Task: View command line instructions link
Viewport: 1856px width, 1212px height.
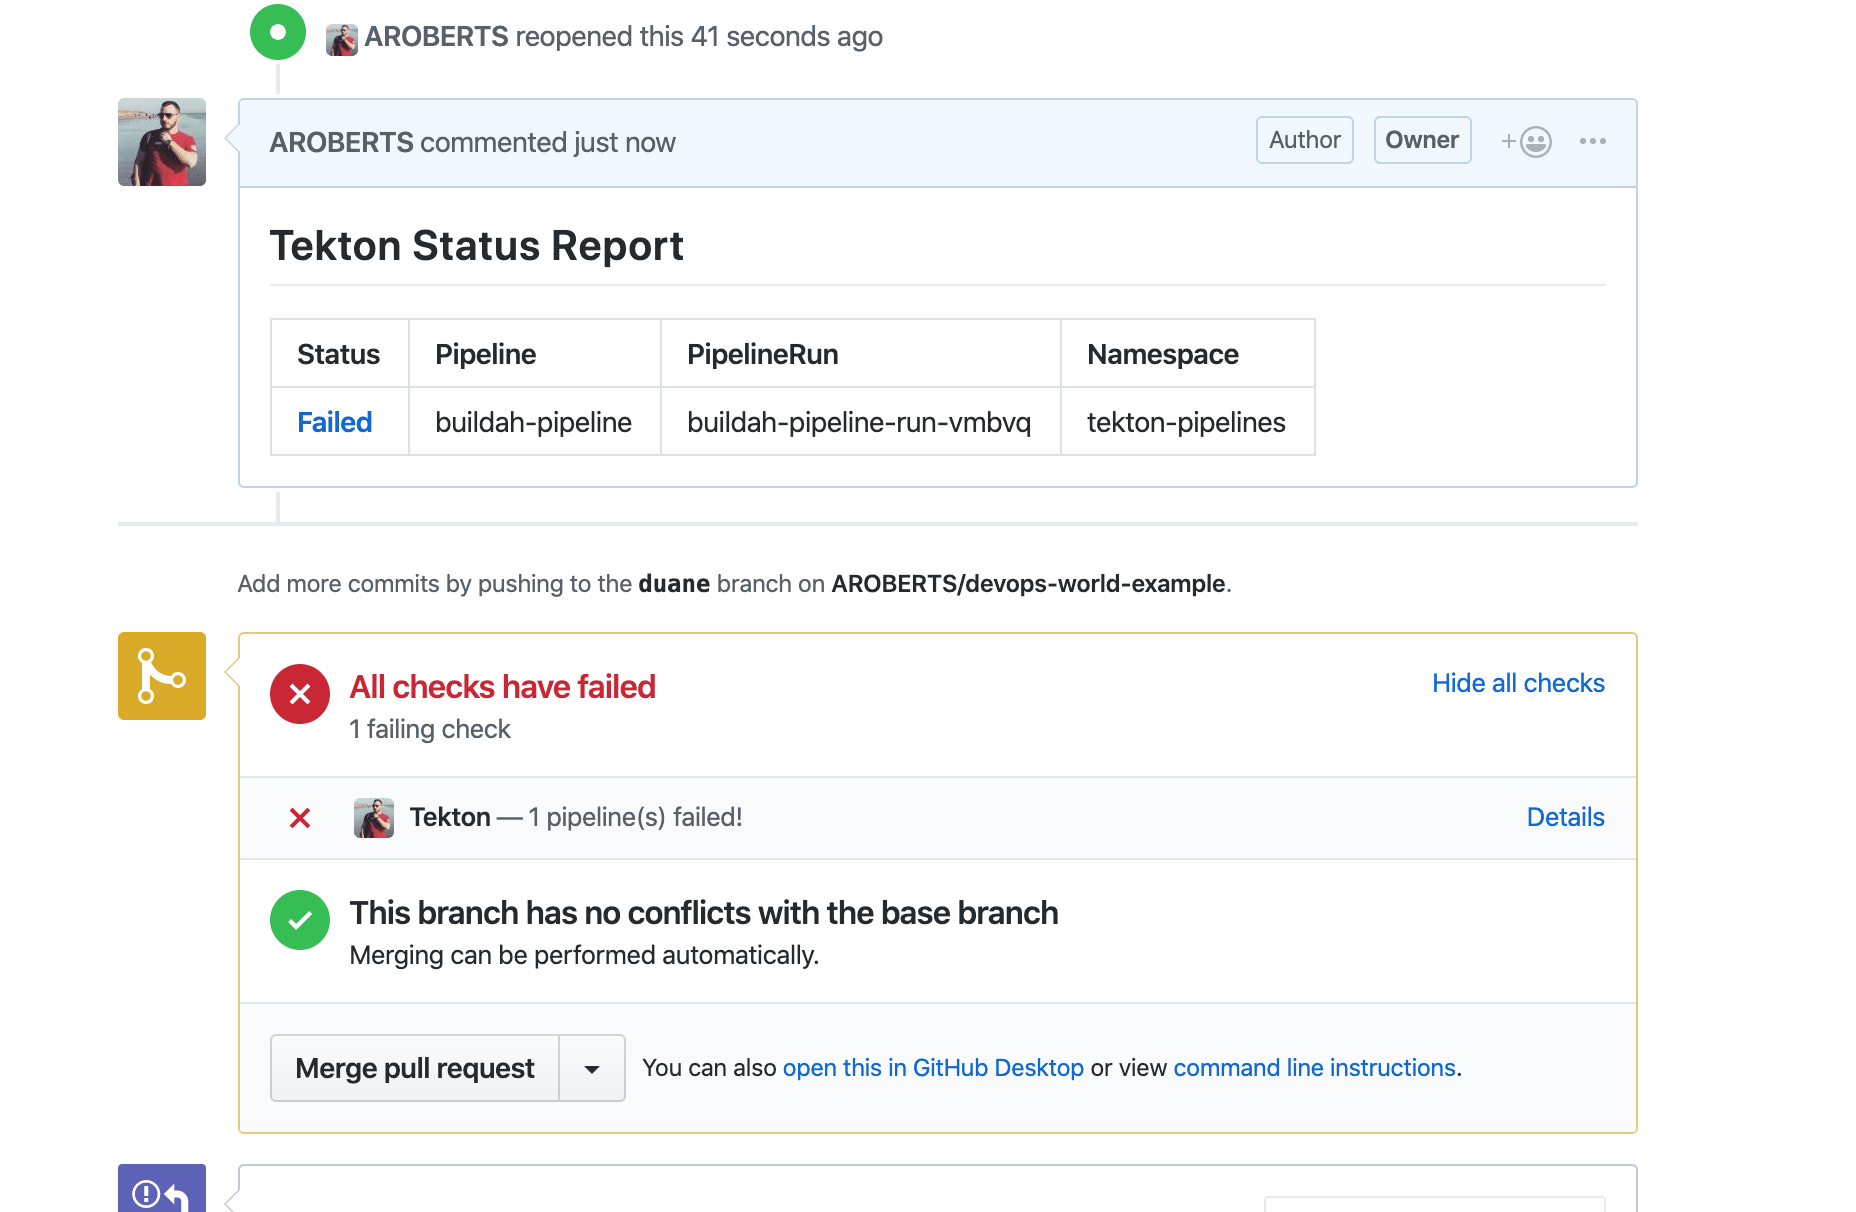Action: [x=1314, y=1068]
